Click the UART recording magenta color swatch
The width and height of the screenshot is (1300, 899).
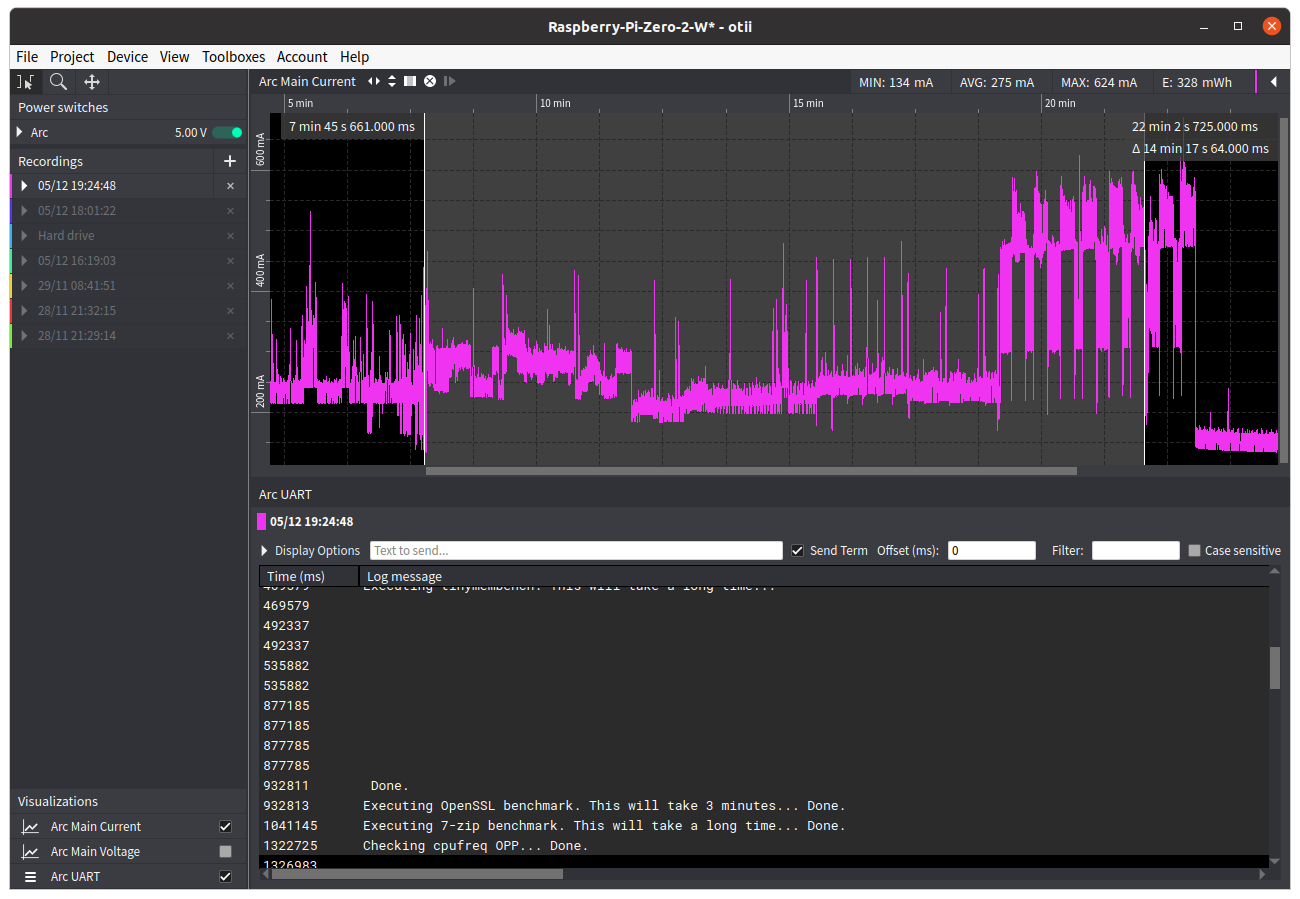[262, 521]
